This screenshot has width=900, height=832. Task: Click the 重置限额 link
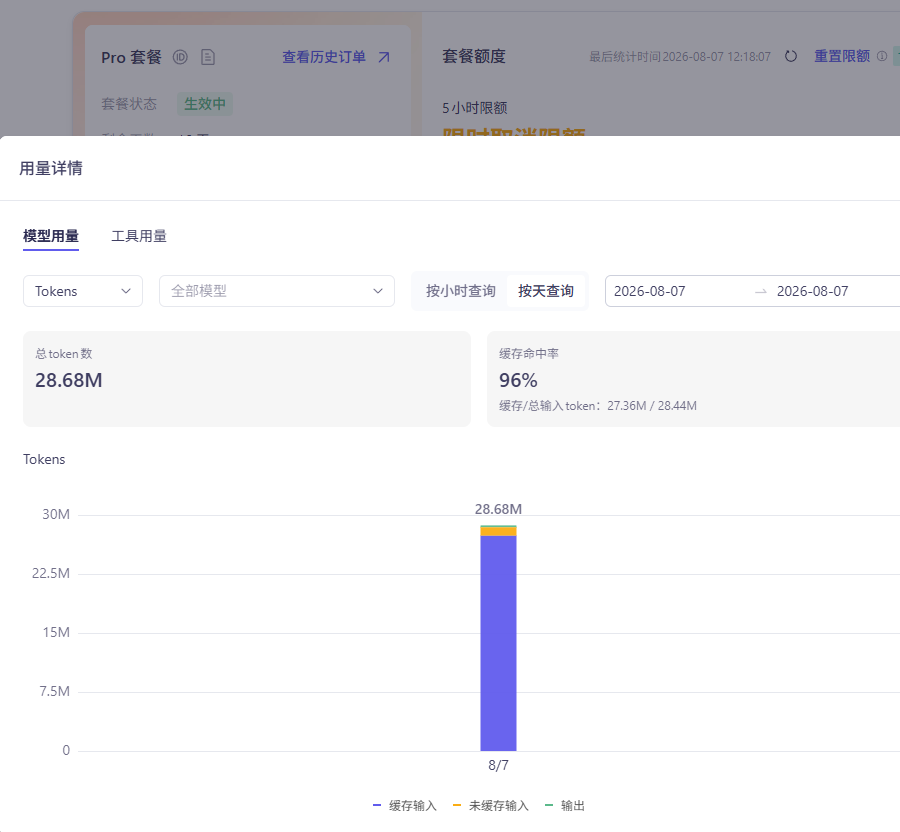point(842,56)
